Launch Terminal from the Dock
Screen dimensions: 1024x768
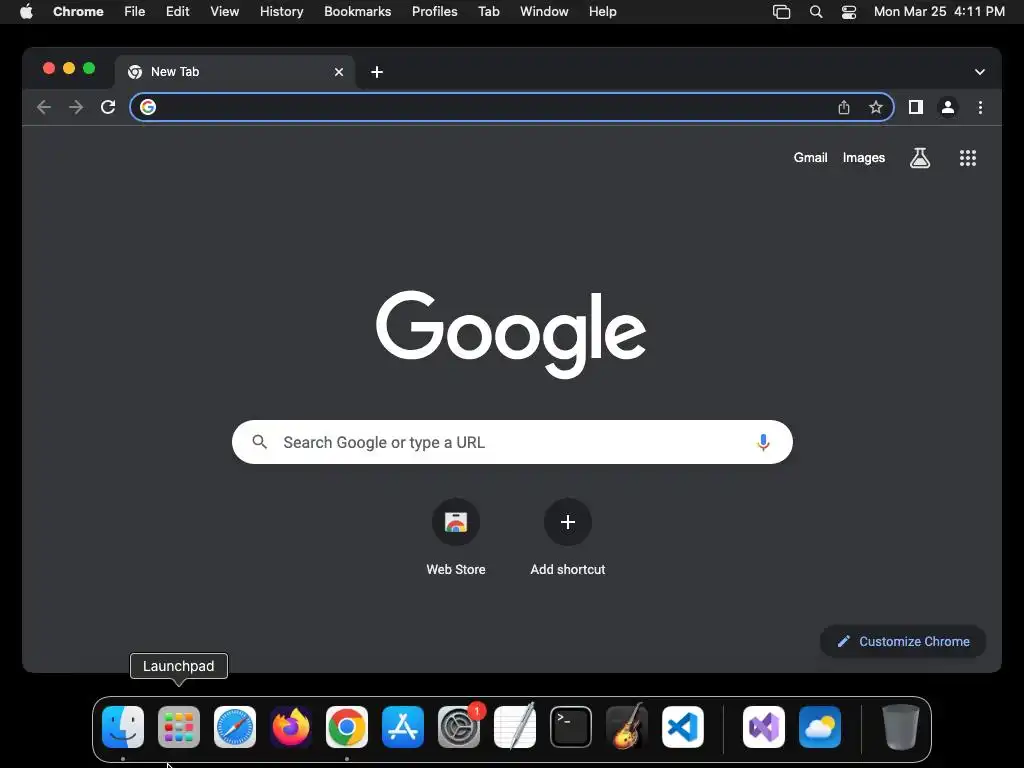[571, 727]
